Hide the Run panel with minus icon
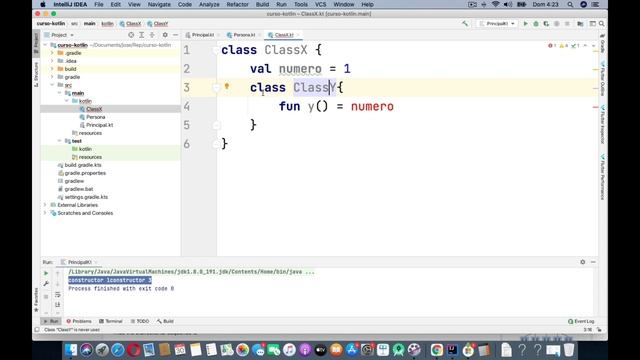Screen dimensions: 640x360 (x=593, y=262)
